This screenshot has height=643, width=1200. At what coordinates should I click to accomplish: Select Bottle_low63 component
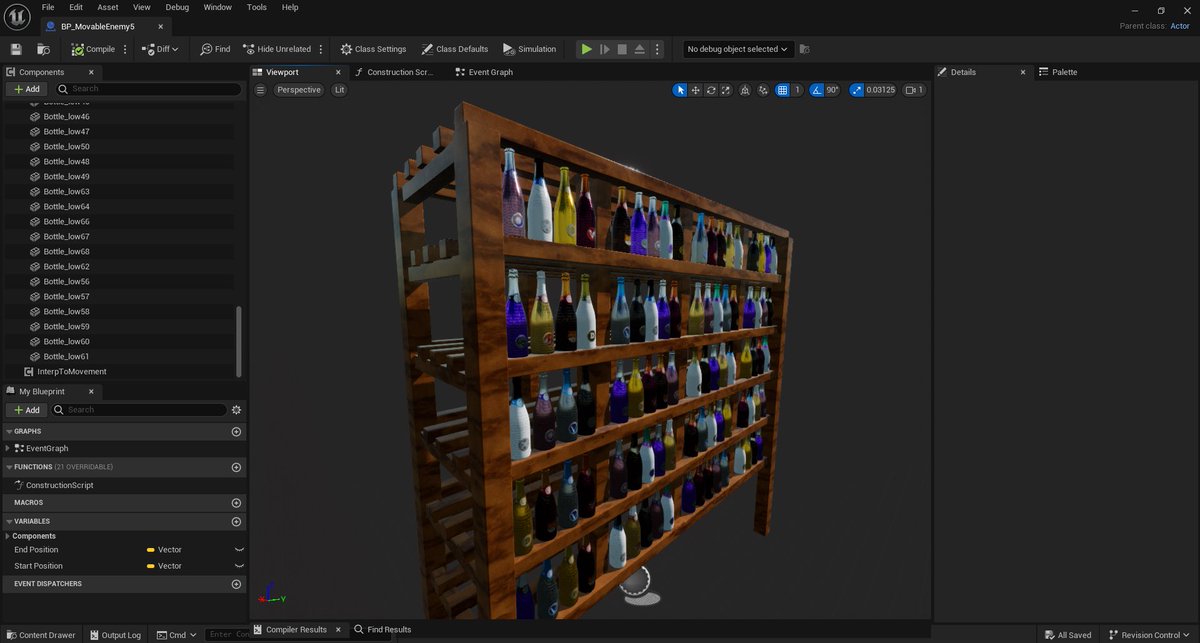tap(66, 191)
